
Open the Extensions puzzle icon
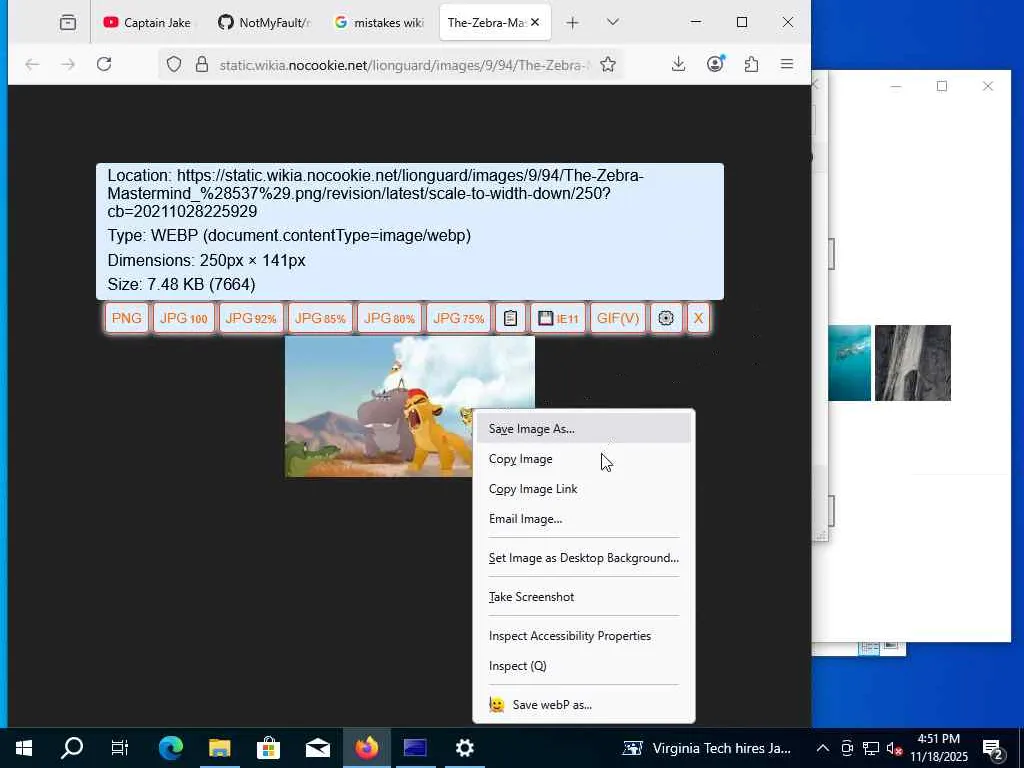coord(752,64)
